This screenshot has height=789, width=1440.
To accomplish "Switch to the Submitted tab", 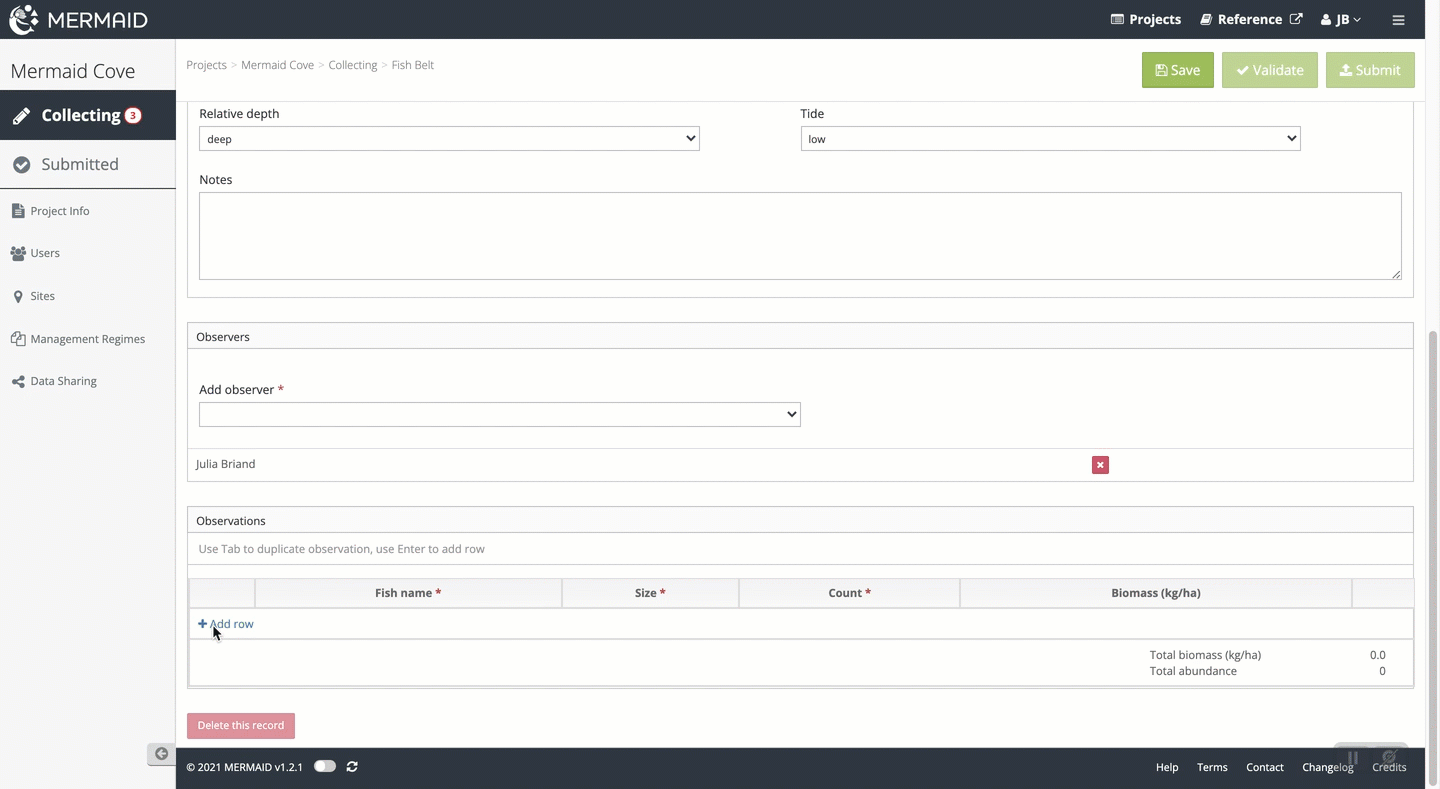I will click(x=79, y=164).
